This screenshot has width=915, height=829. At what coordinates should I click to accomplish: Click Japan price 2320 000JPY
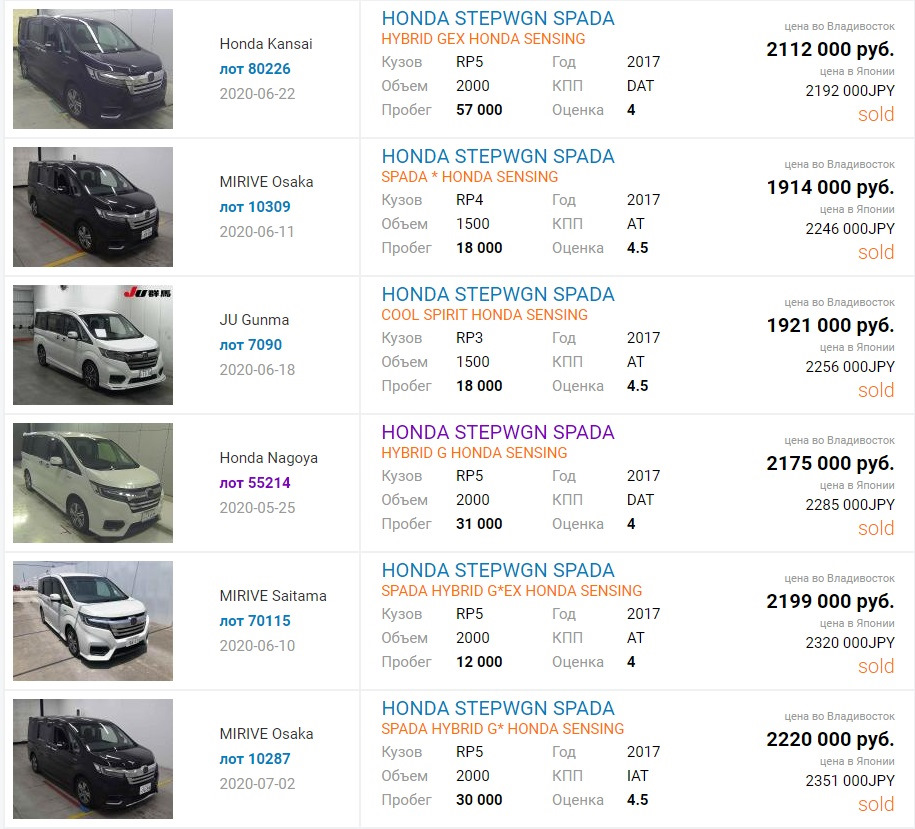coord(850,643)
